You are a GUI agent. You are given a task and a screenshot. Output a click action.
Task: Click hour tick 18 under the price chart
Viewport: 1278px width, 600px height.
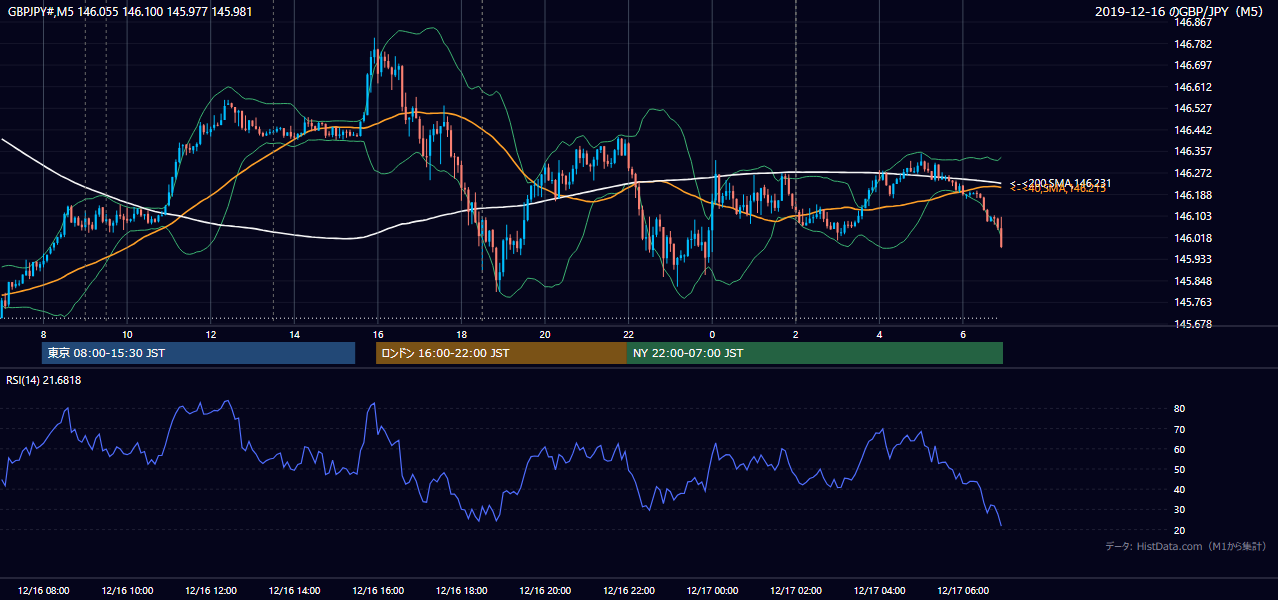(461, 334)
